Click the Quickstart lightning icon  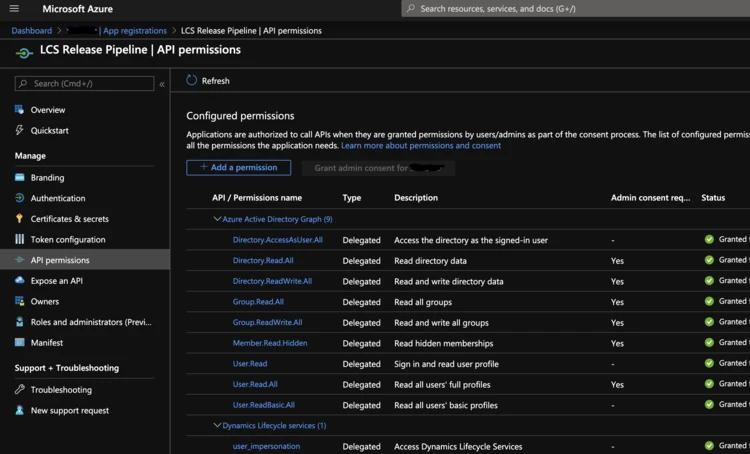point(20,130)
